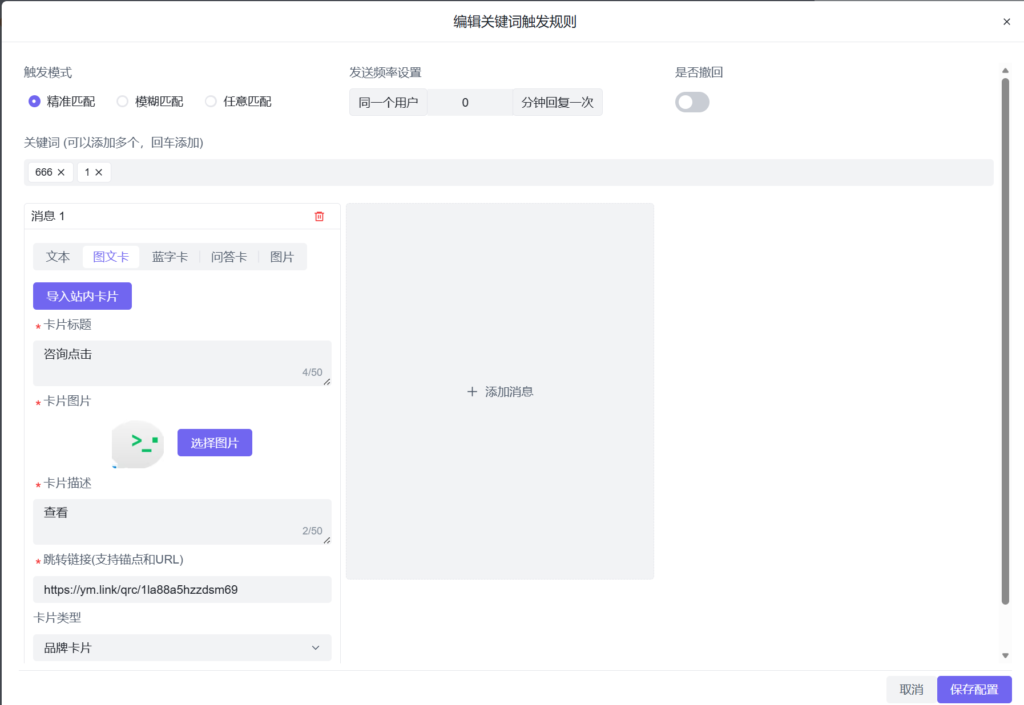Remove the 666 keyword tag
The height and width of the screenshot is (705, 1024).
point(61,173)
